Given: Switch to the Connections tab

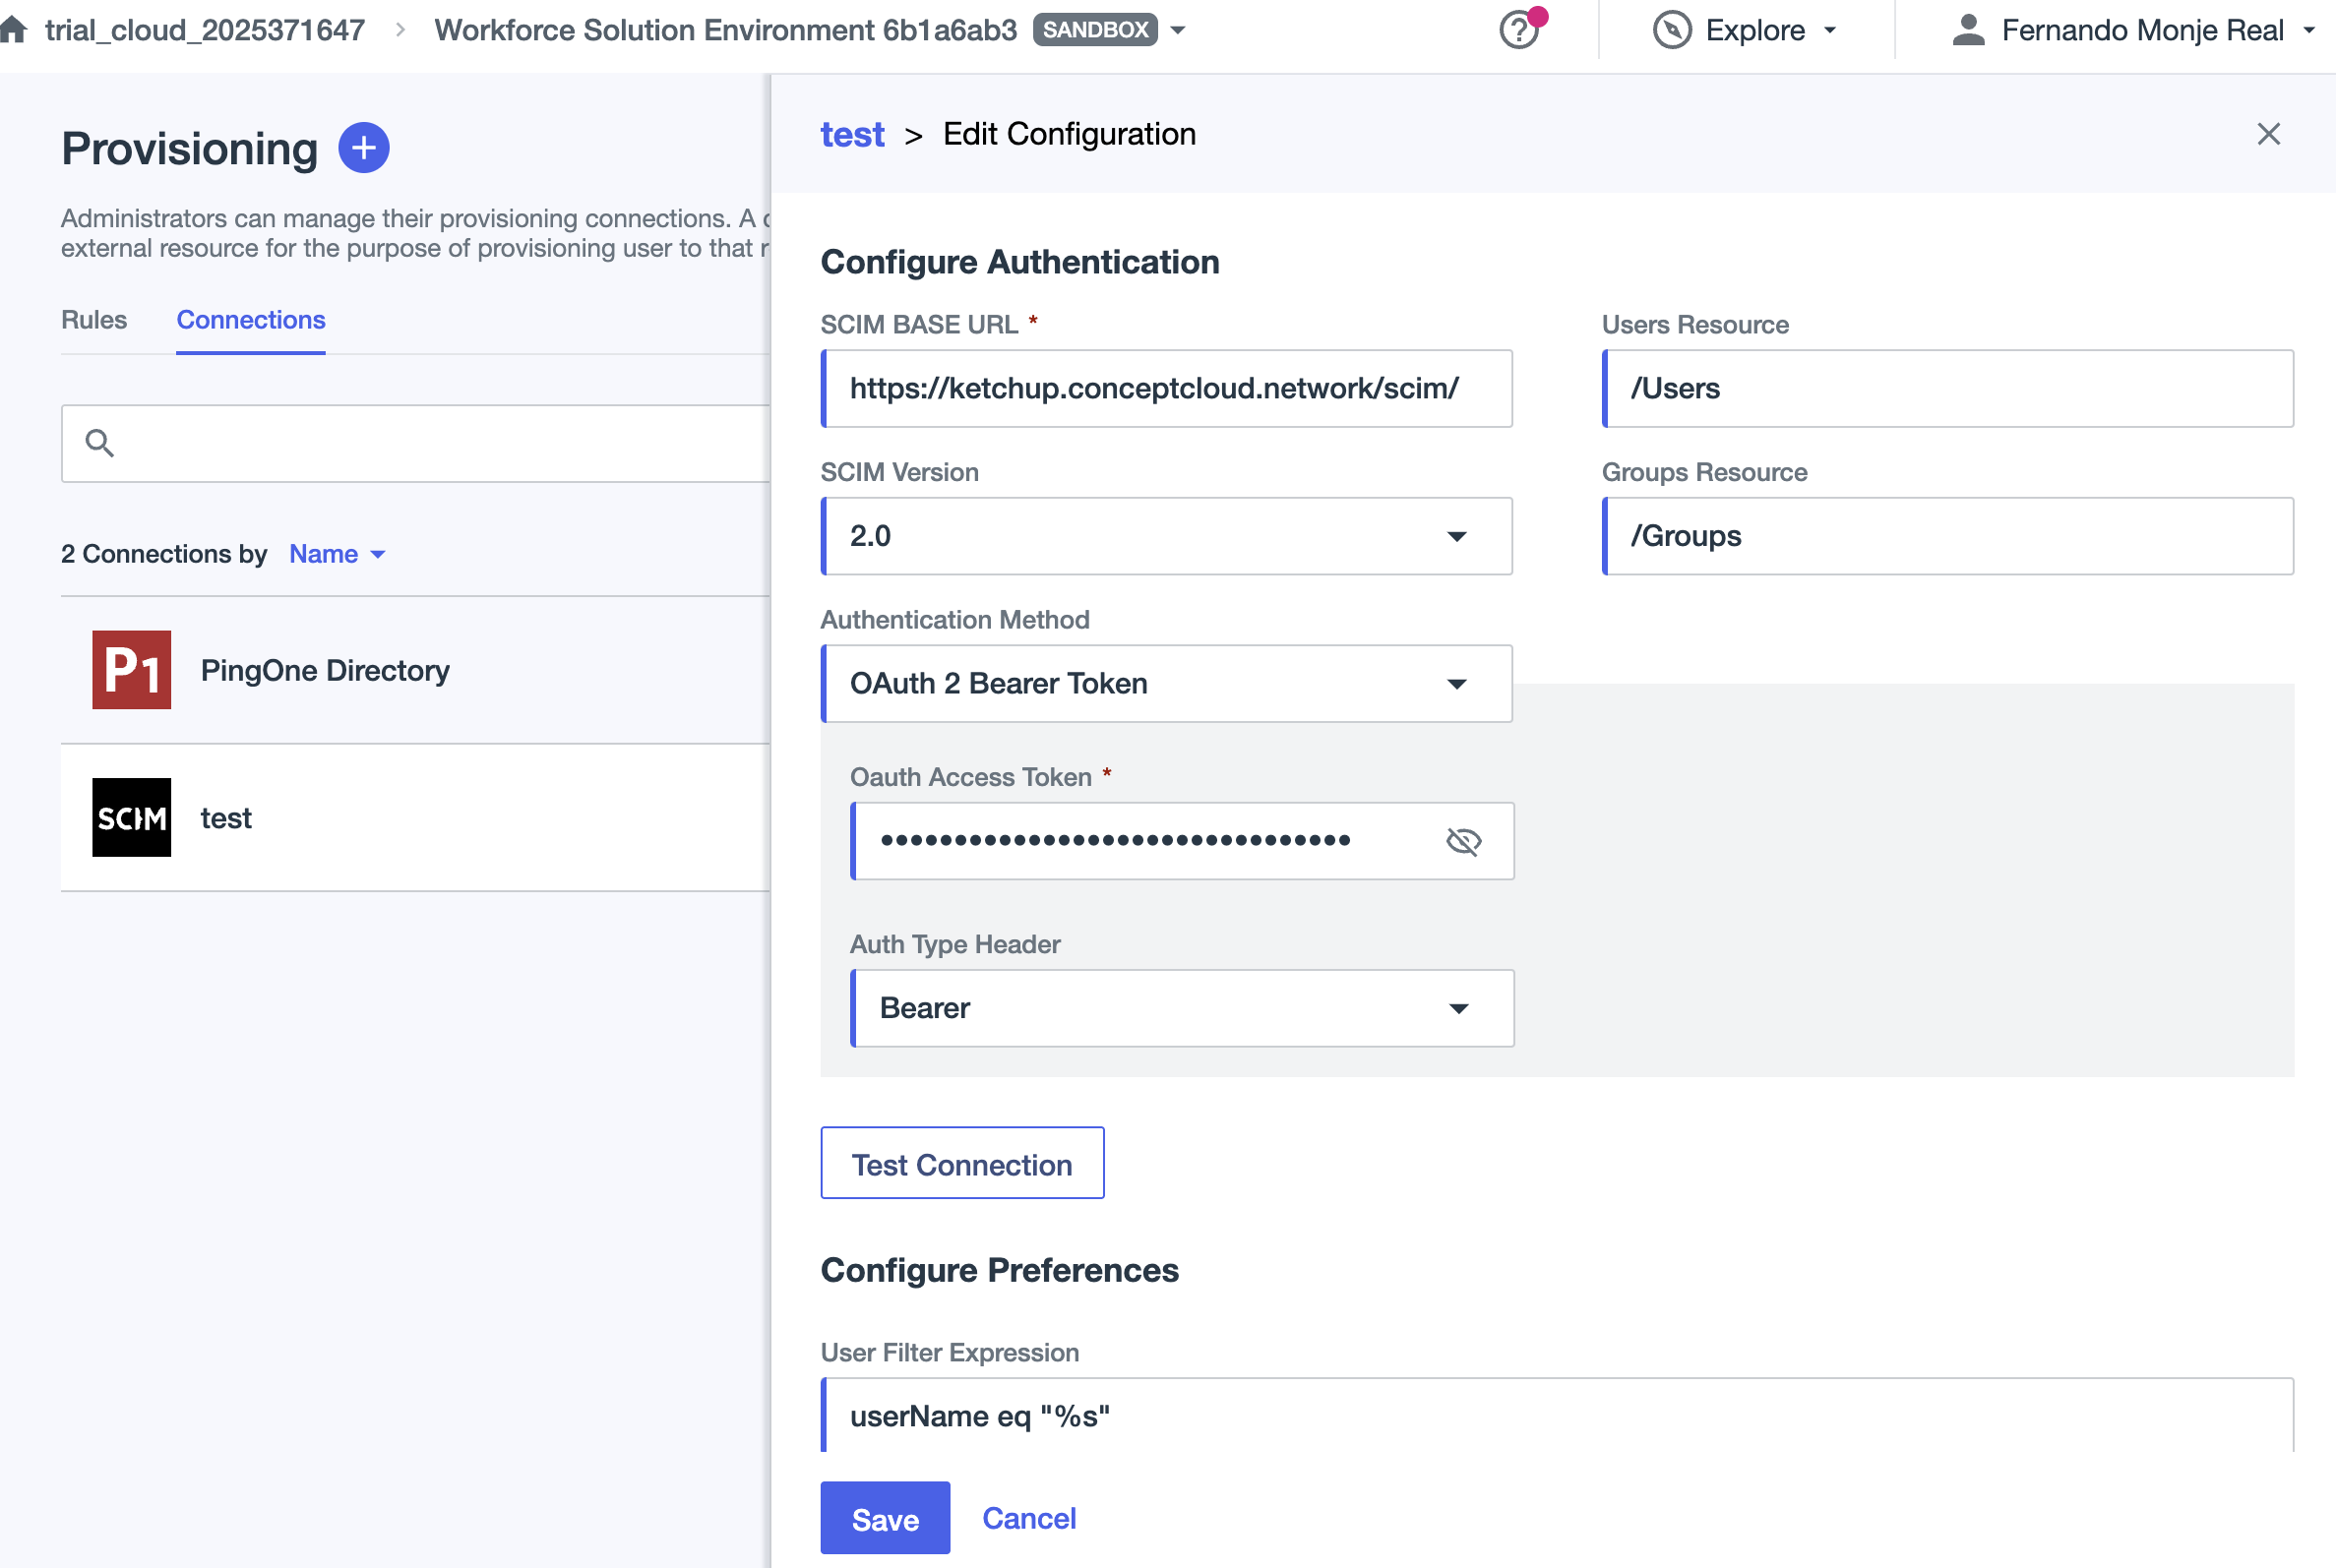Looking at the screenshot, I should click(x=250, y=320).
